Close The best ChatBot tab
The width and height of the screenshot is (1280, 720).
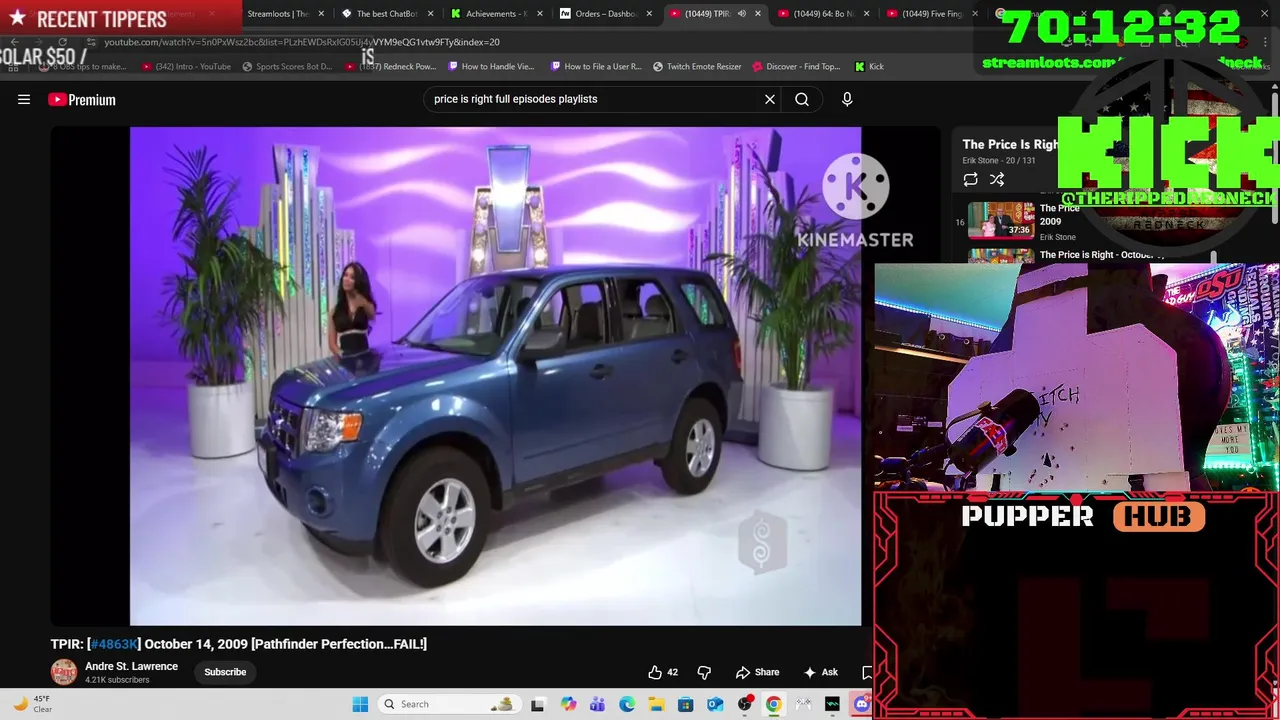point(431,14)
